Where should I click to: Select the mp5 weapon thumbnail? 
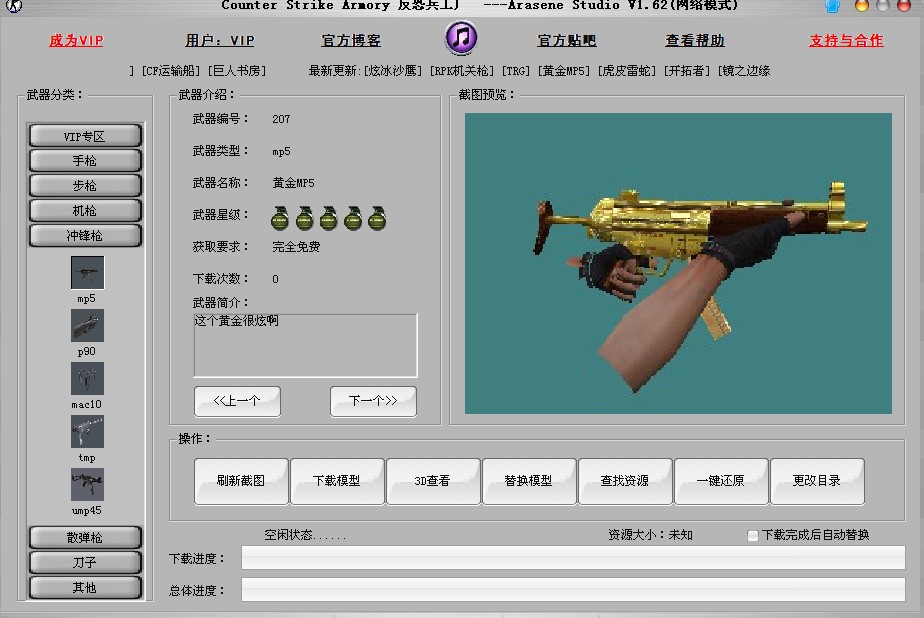(87, 272)
